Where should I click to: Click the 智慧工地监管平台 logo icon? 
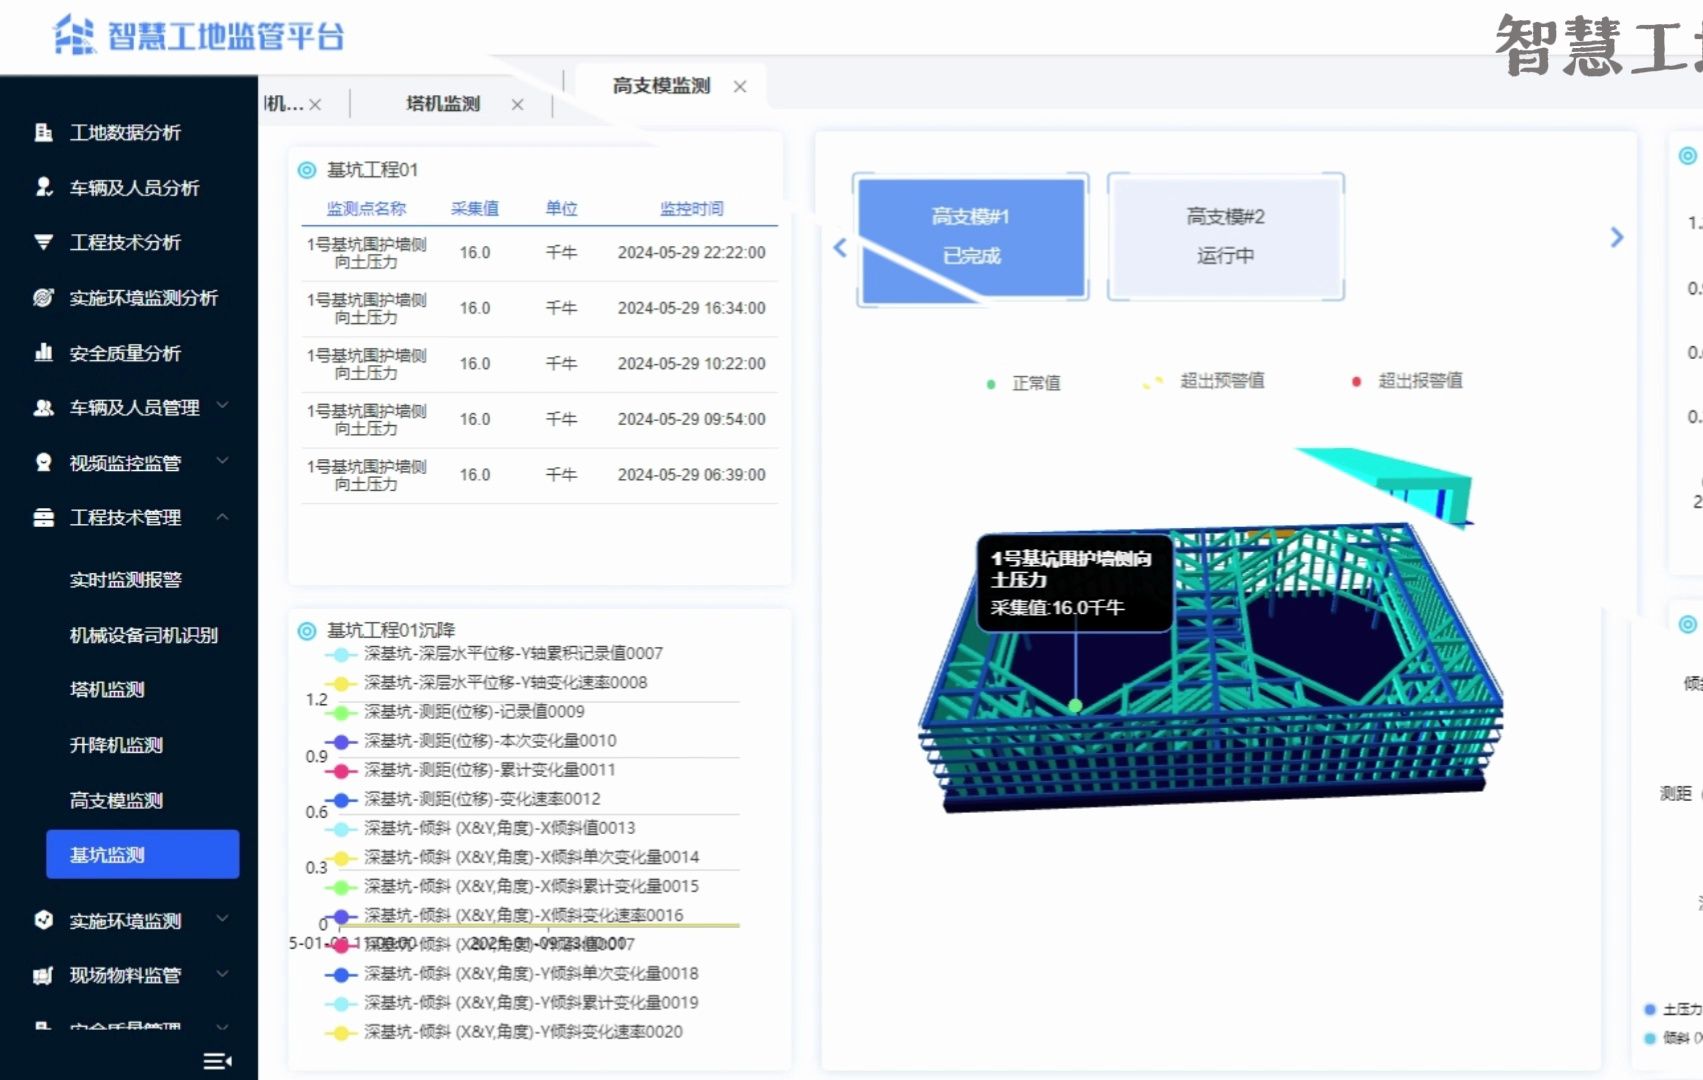click(x=74, y=35)
